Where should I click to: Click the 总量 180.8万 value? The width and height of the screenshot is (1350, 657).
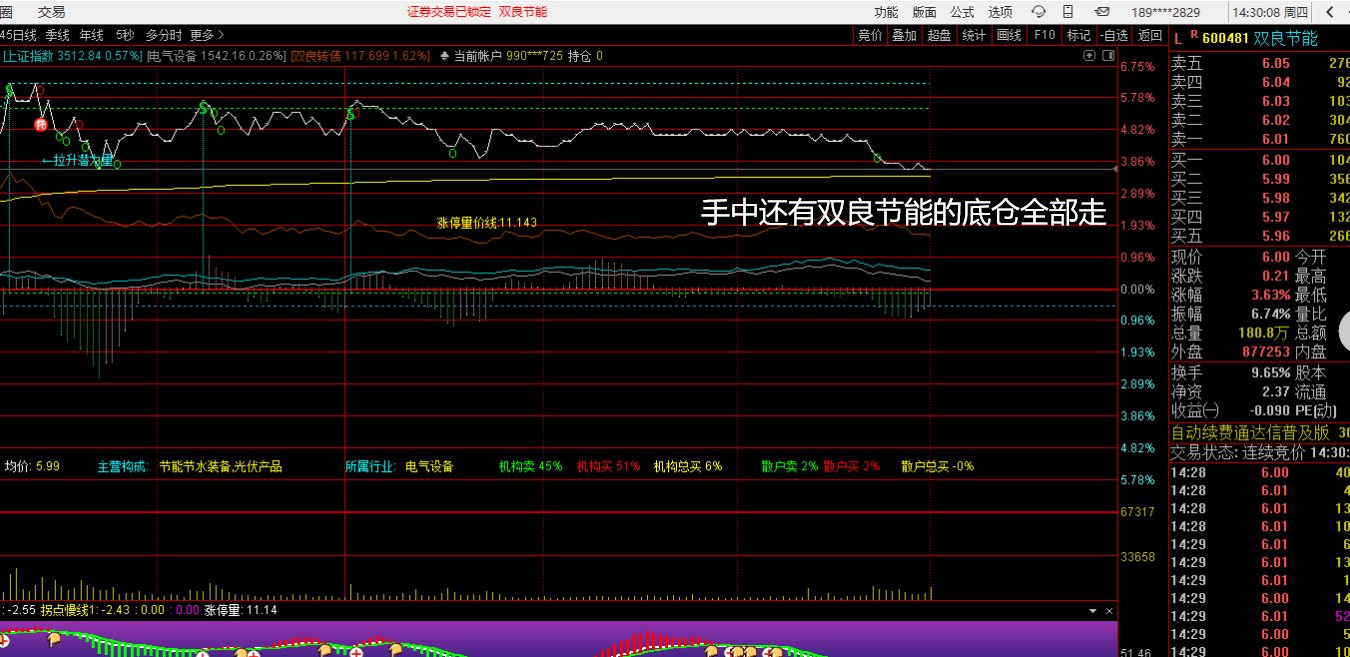(x=1264, y=333)
